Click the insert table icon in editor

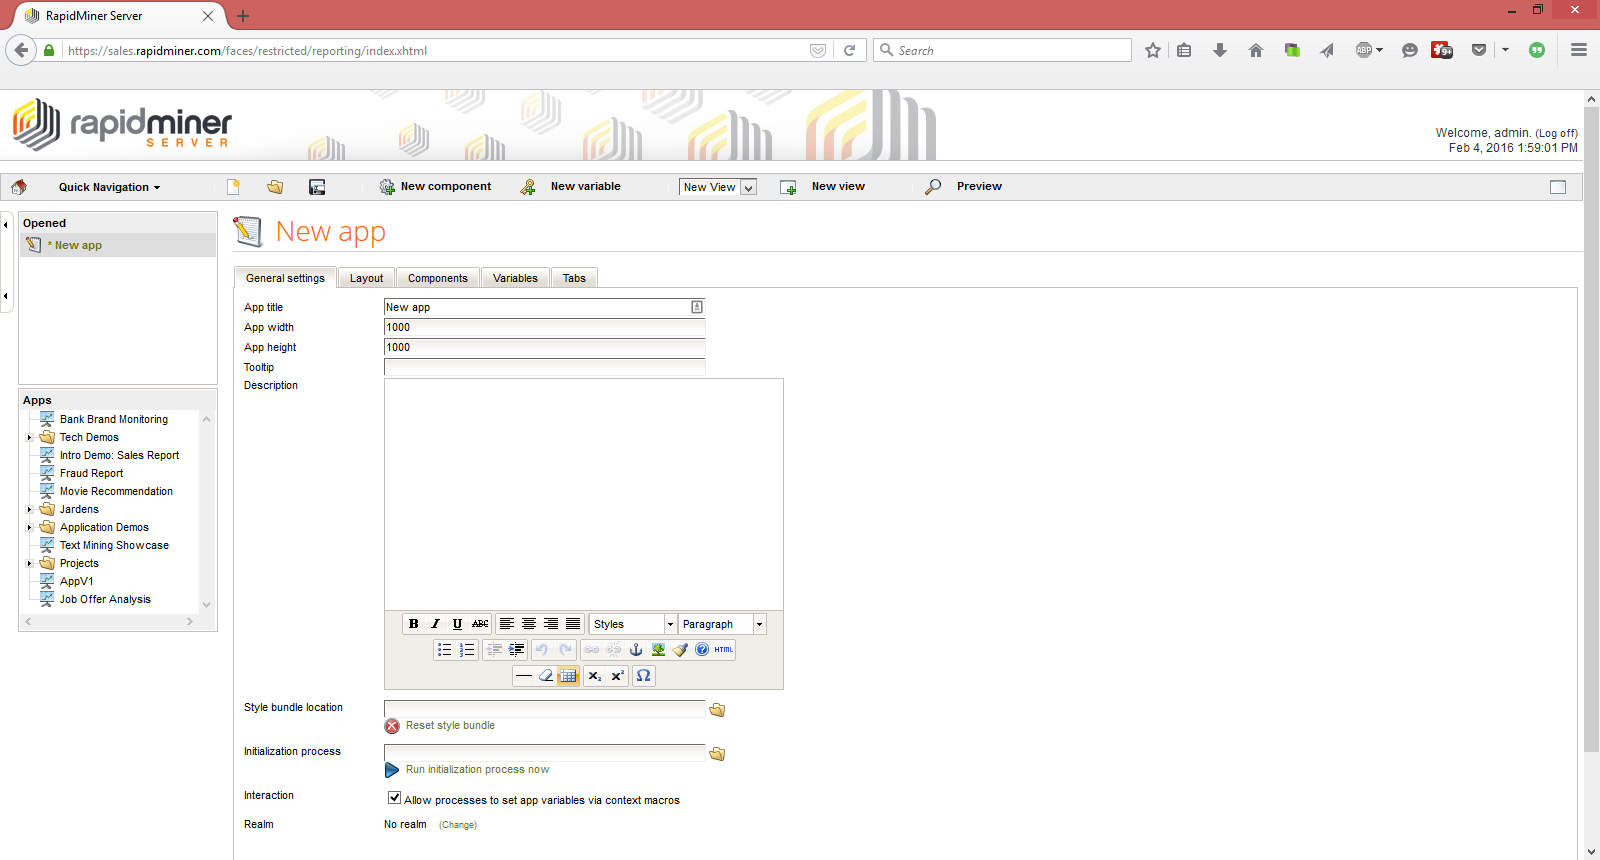pos(568,676)
